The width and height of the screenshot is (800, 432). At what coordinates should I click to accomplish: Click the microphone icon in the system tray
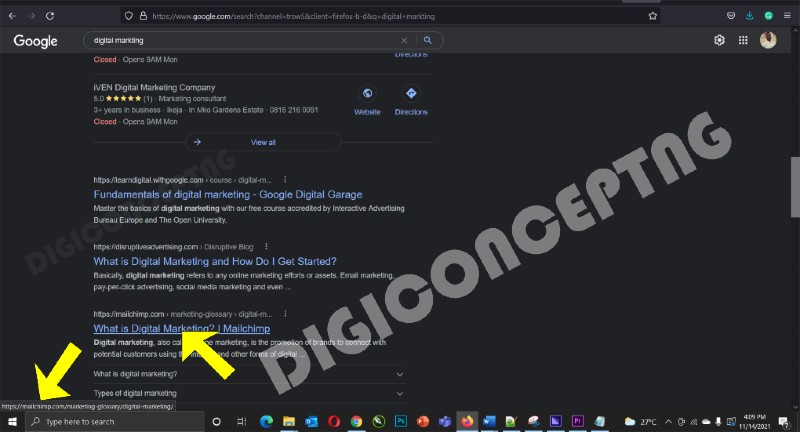tap(718, 421)
